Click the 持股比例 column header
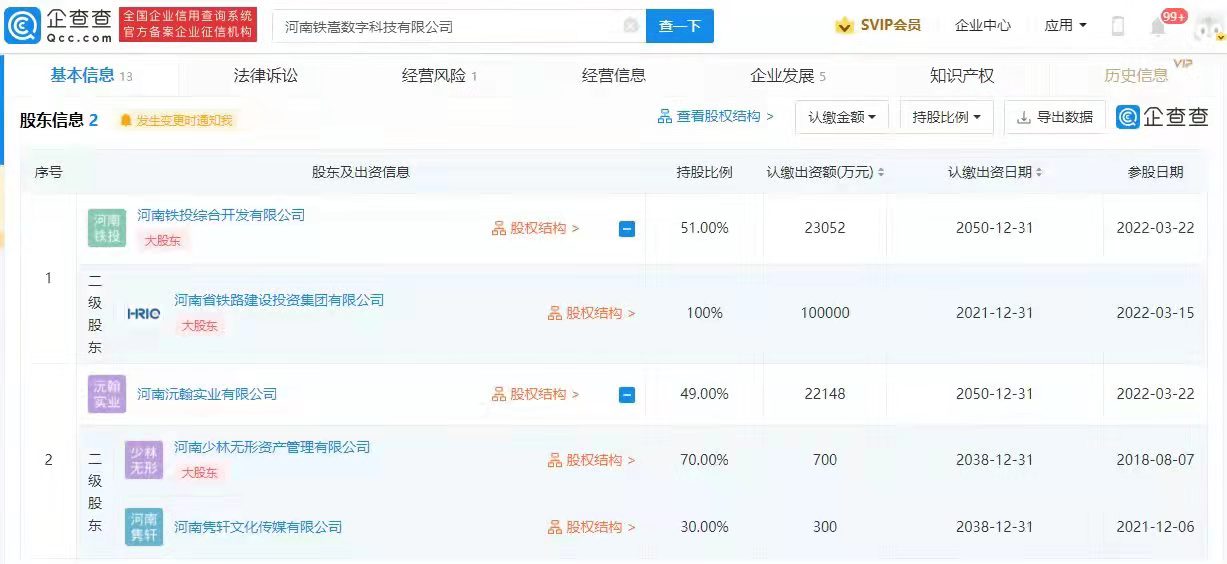This screenshot has width=1227, height=564. (705, 172)
